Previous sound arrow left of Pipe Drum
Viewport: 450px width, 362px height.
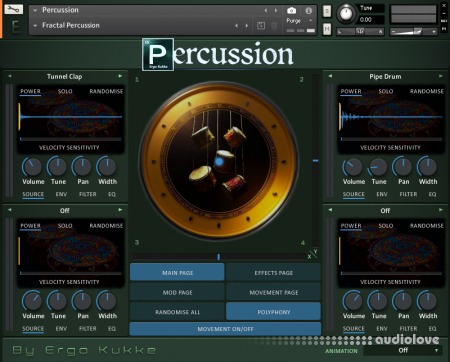pos(330,76)
